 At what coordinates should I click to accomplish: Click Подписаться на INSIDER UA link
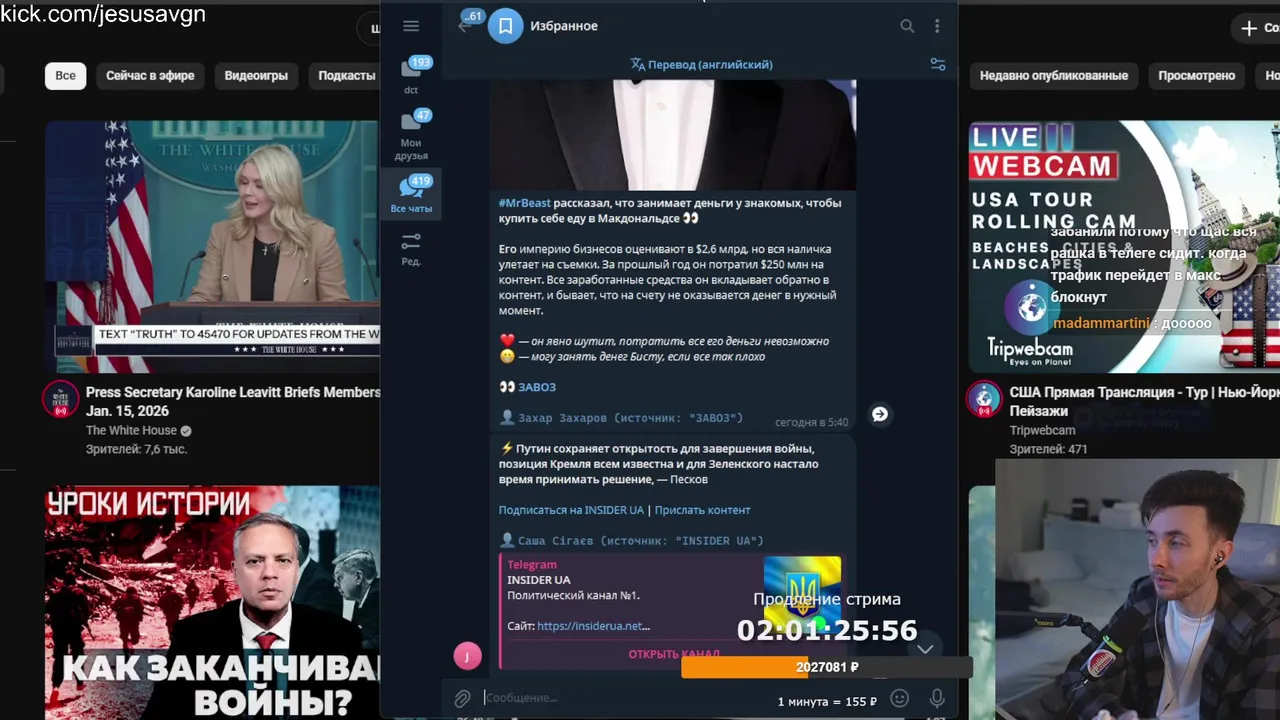click(571, 510)
